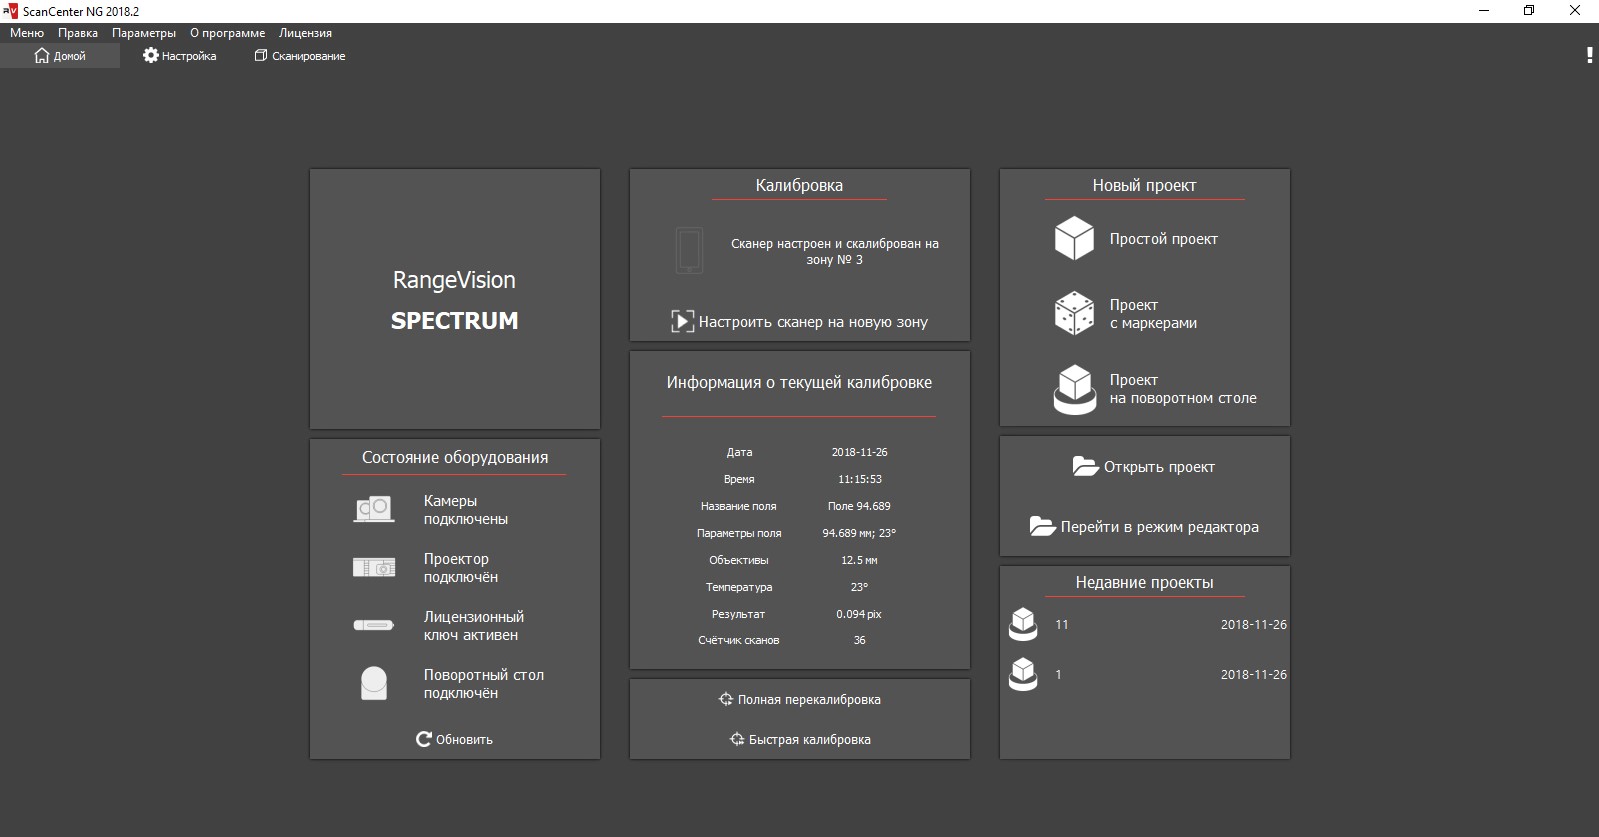Click the cameras status icon
This screenshot has width=1599, height=837.
(374, 509)
